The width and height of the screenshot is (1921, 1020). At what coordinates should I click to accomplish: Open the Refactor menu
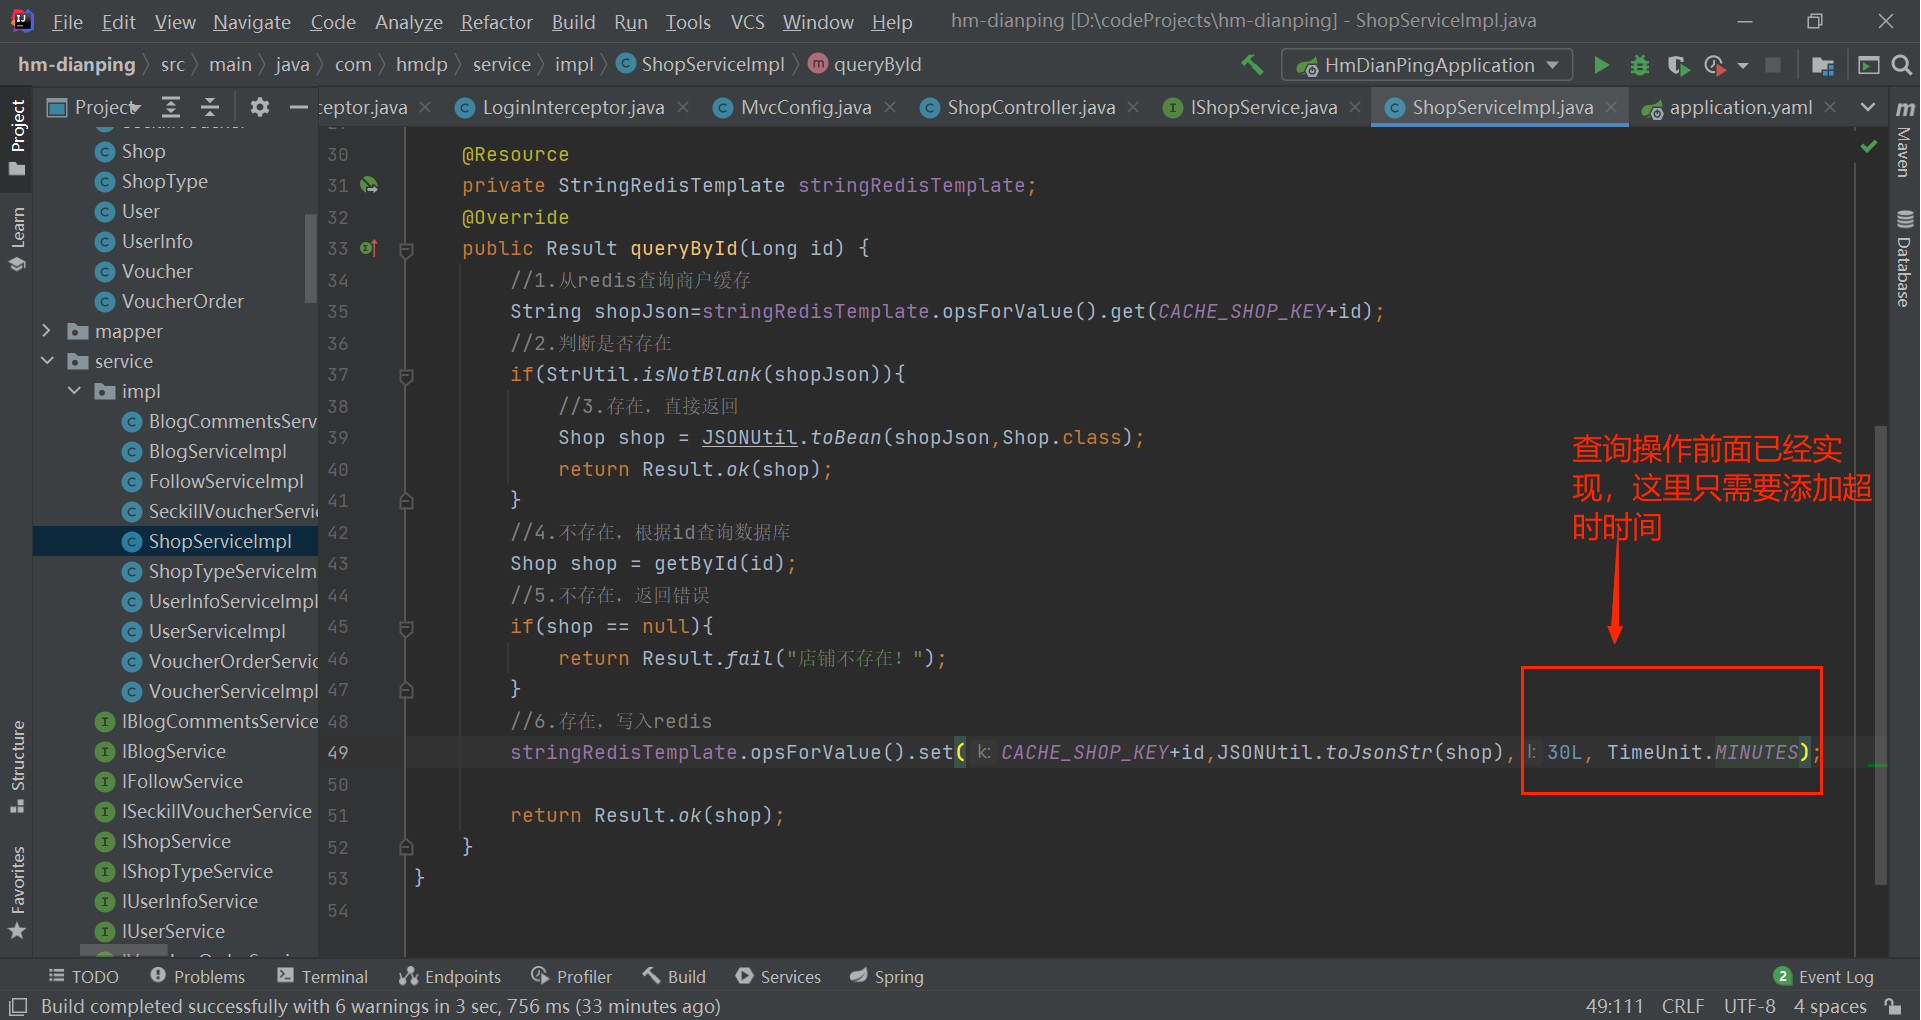(496, 21)
